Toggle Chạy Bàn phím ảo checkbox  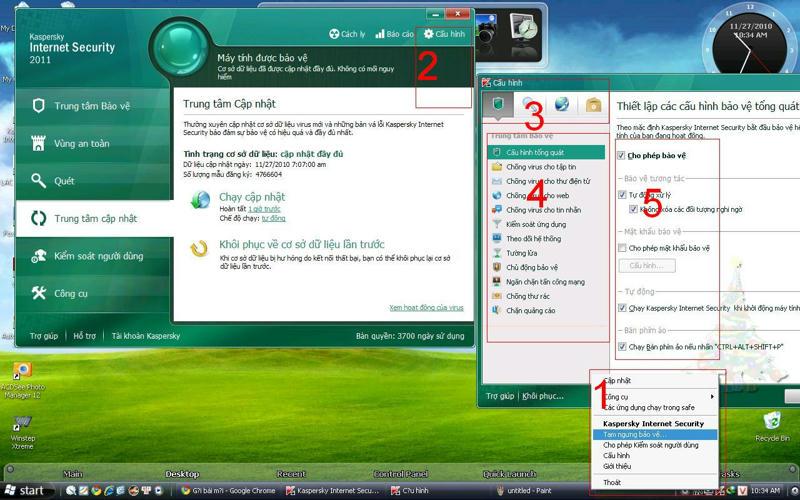pos(622,347)
